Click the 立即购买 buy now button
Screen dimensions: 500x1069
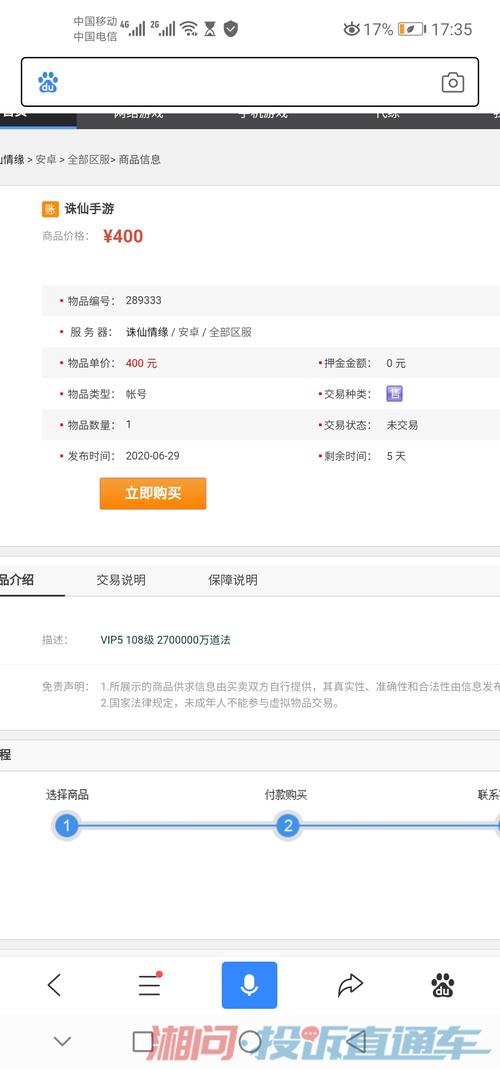tap(153, 494)
